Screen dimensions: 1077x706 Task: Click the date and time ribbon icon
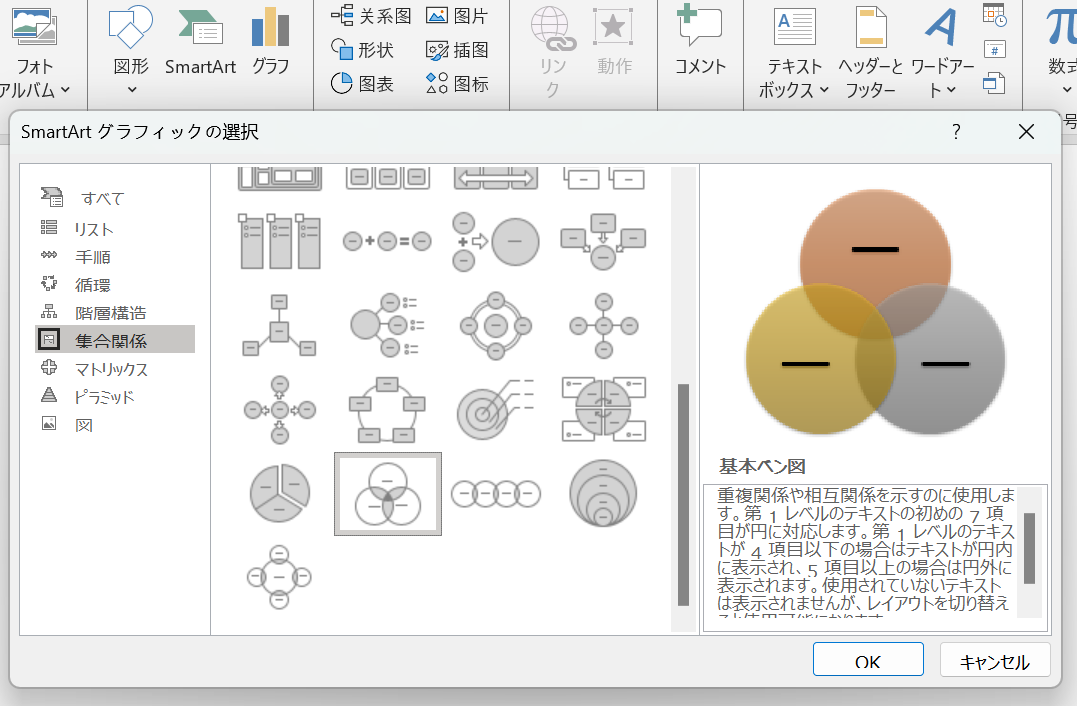[x=995, y=14]
